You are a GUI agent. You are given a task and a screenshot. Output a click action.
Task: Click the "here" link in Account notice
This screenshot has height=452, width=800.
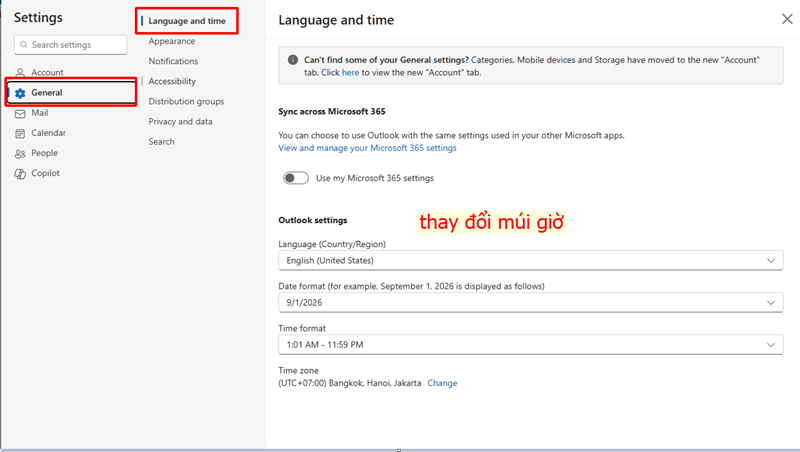point(350,73)
